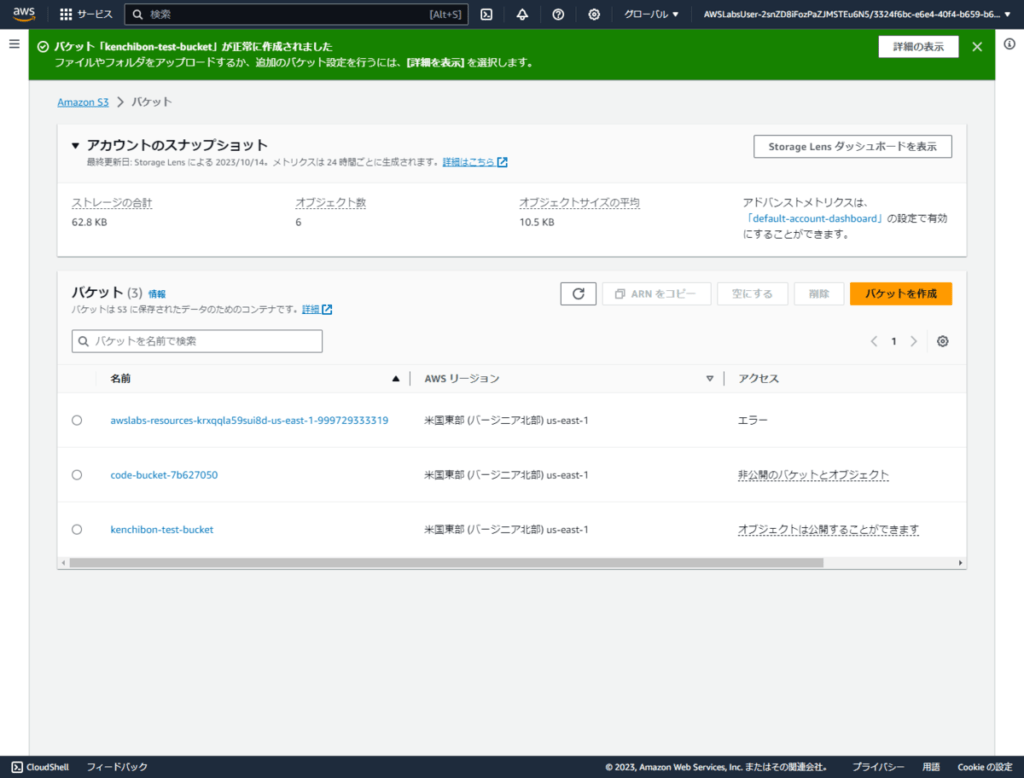The image size is (1024, 778).
Task: Click the オブジェクト数 metric label
Action: pyautogui.click(x=330, y=203)
